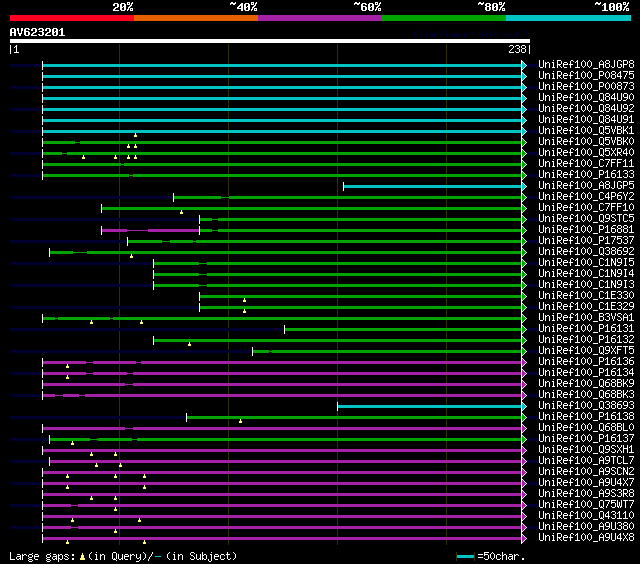Click the UniRef100_A8JGP8 hit label
640x564 pixels.
(586, 64)
